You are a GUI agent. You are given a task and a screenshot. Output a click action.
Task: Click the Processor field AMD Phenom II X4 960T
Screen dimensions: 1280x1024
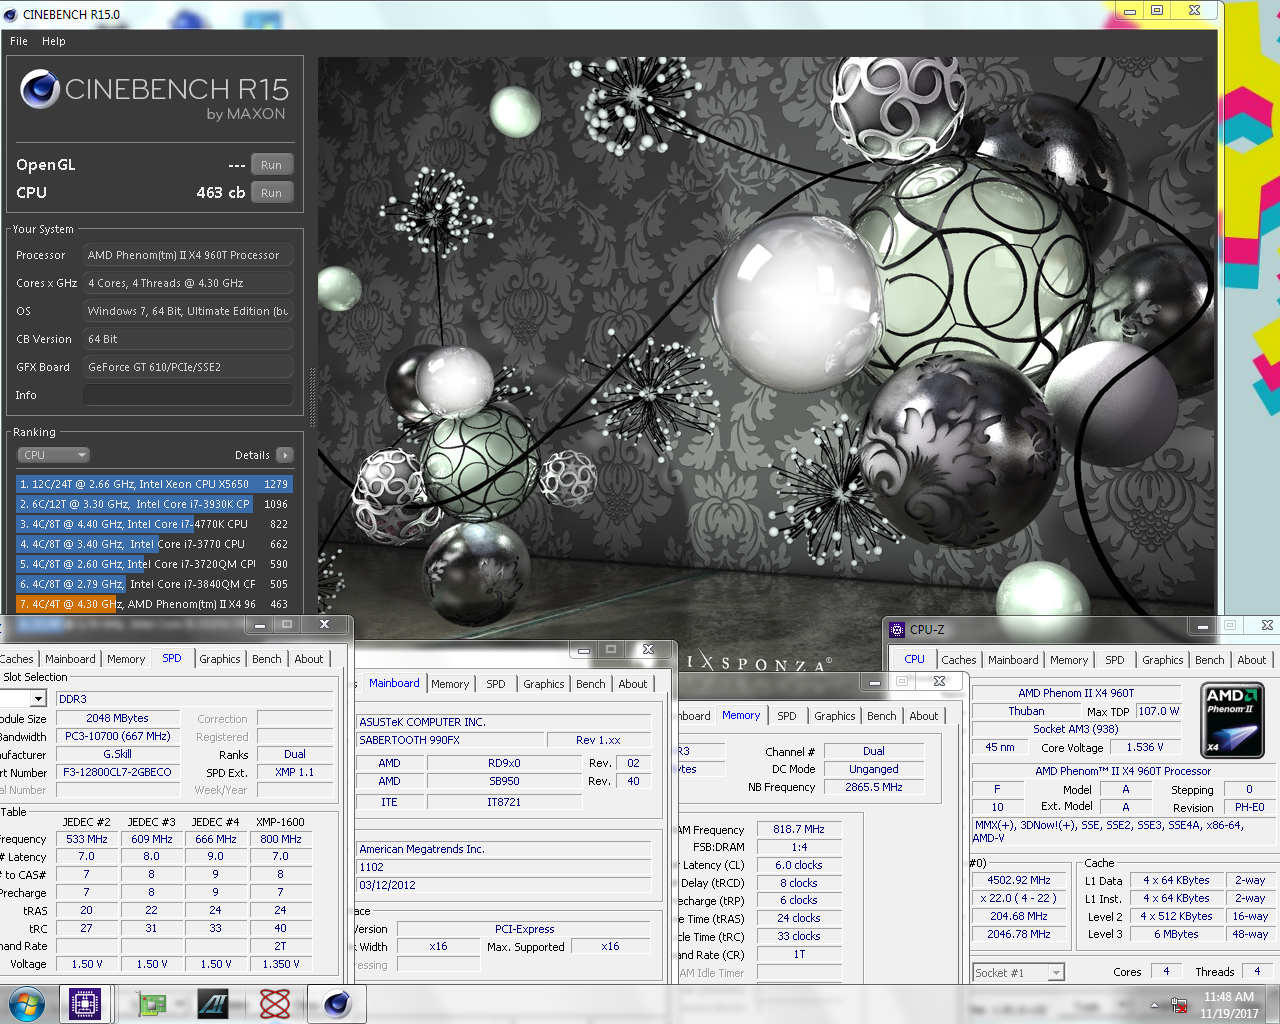[188, 255]
